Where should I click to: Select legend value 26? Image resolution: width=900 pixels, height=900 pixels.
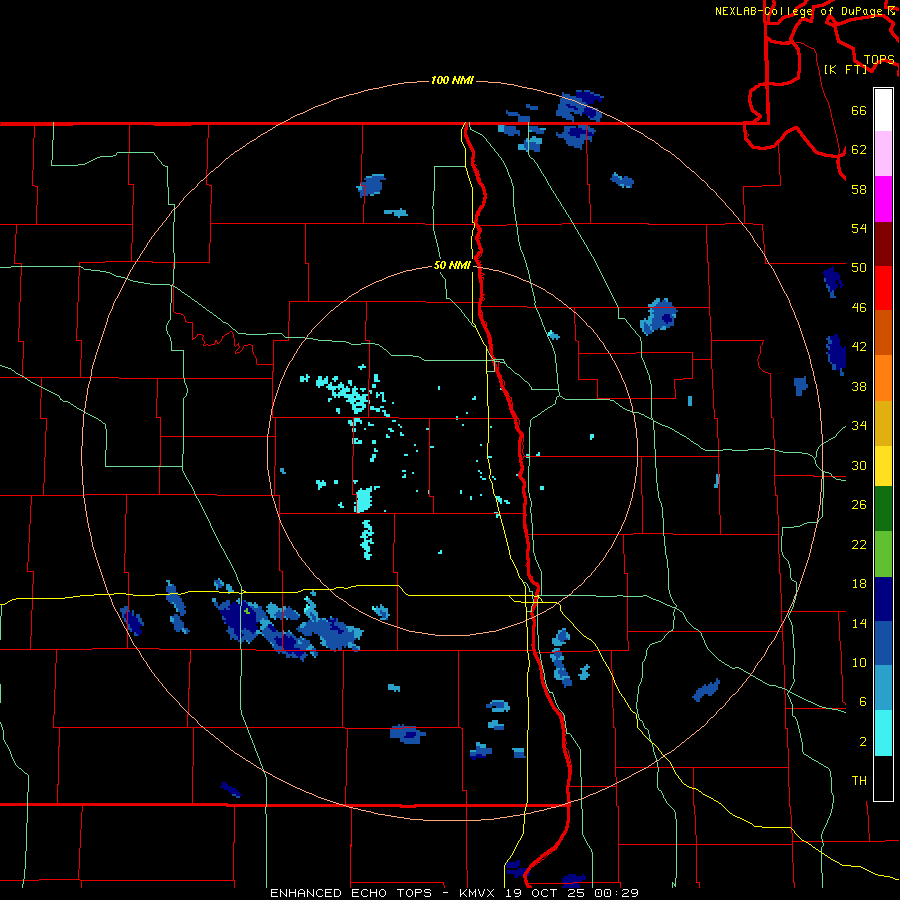859,505
